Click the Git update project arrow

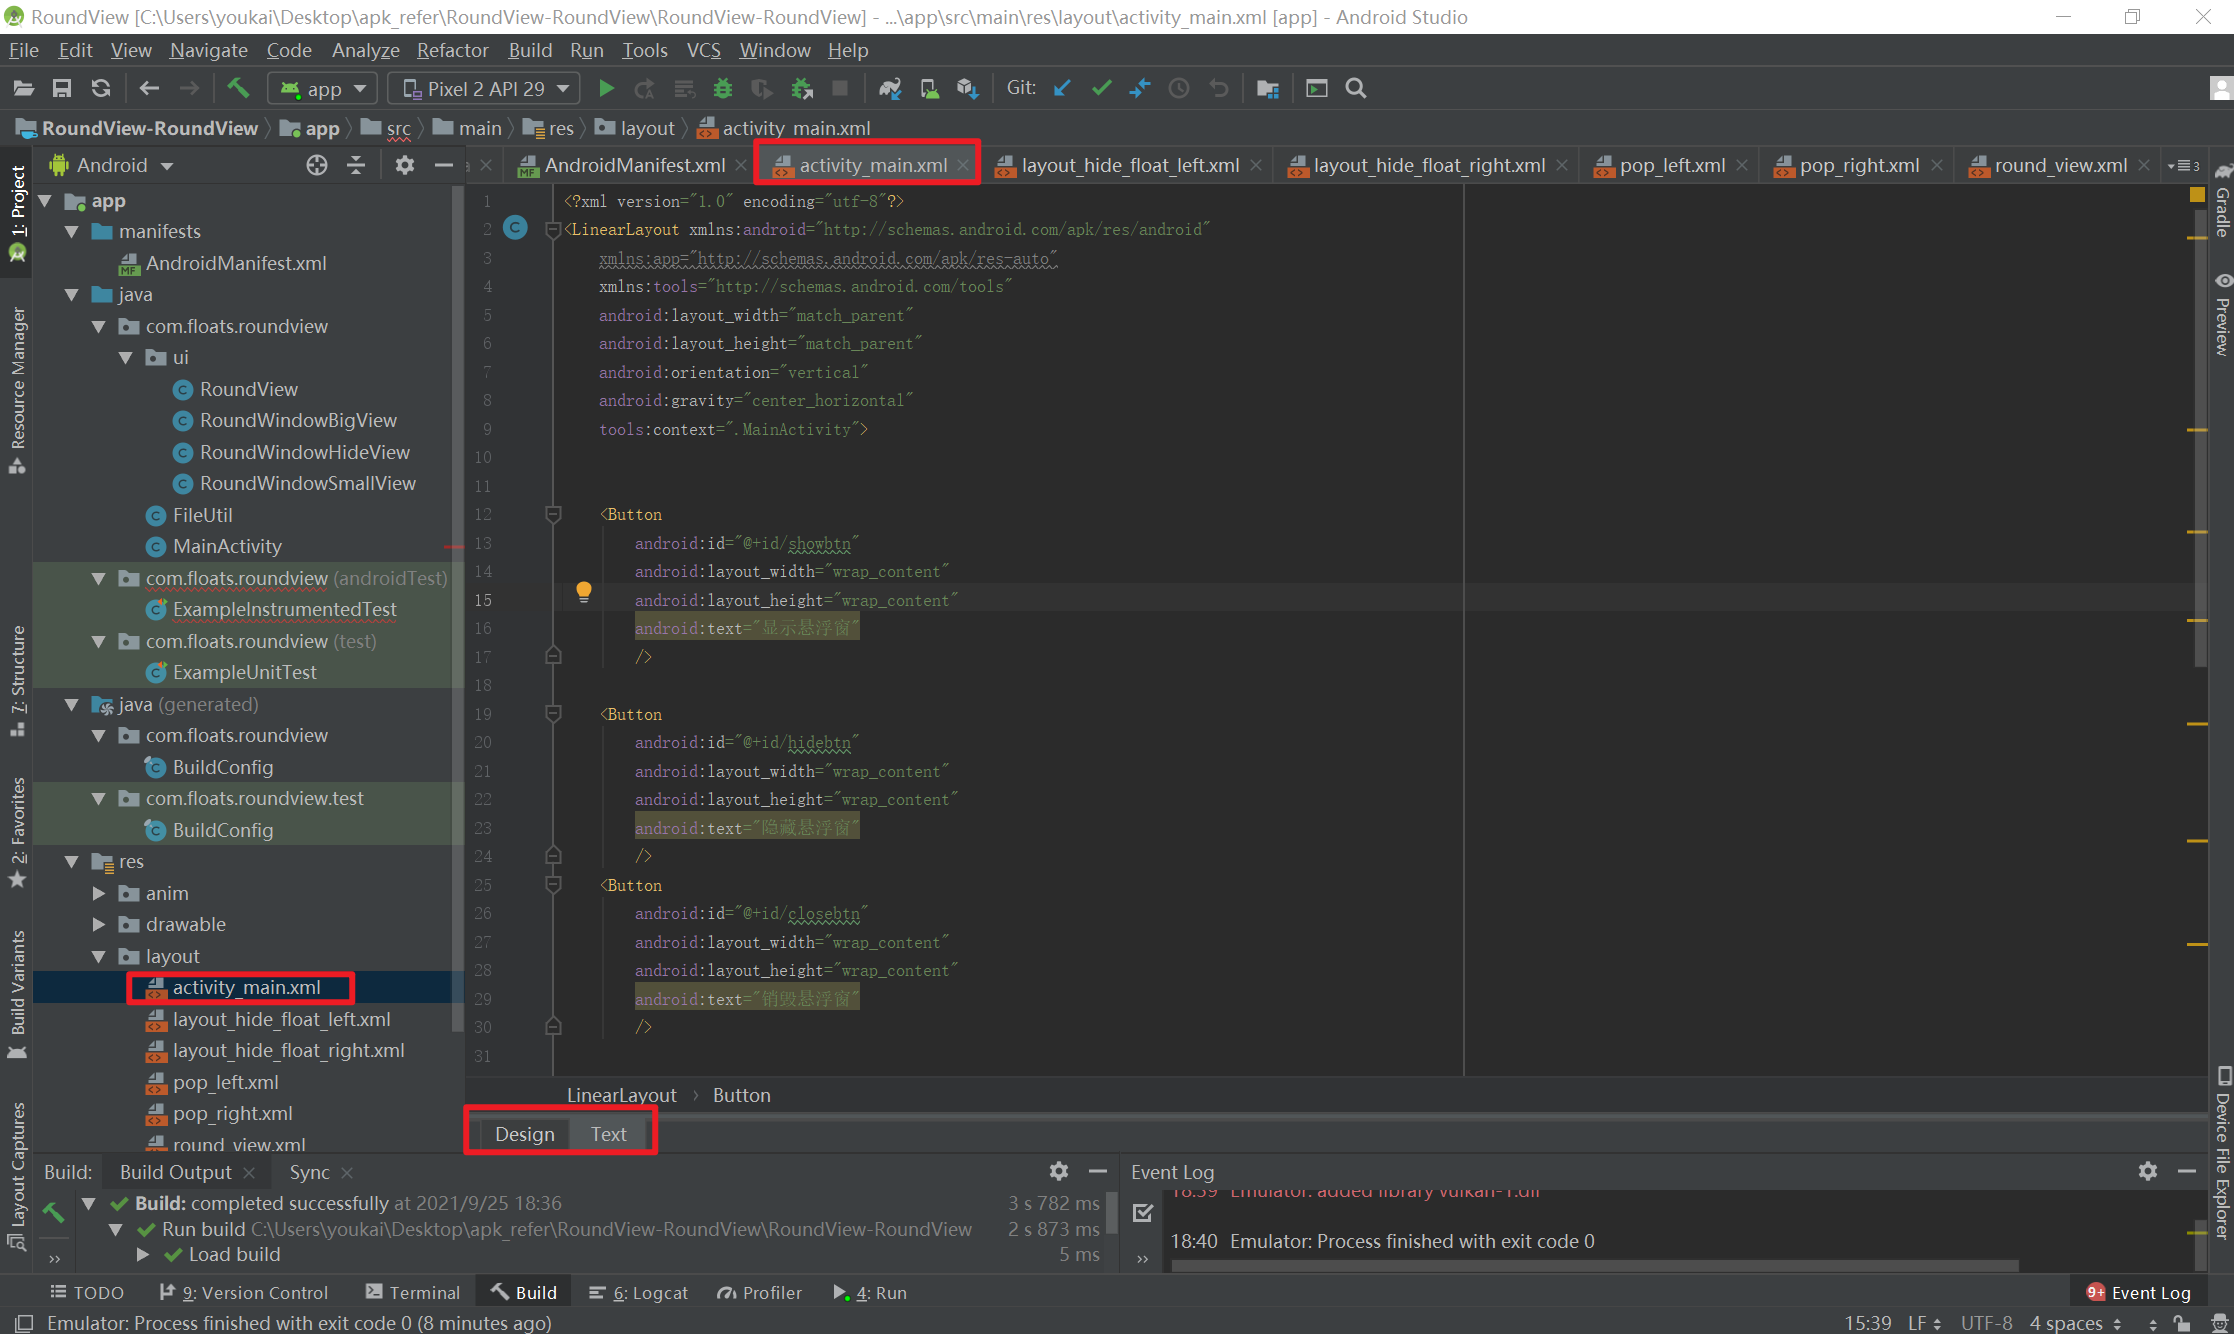click(1062, 89)
